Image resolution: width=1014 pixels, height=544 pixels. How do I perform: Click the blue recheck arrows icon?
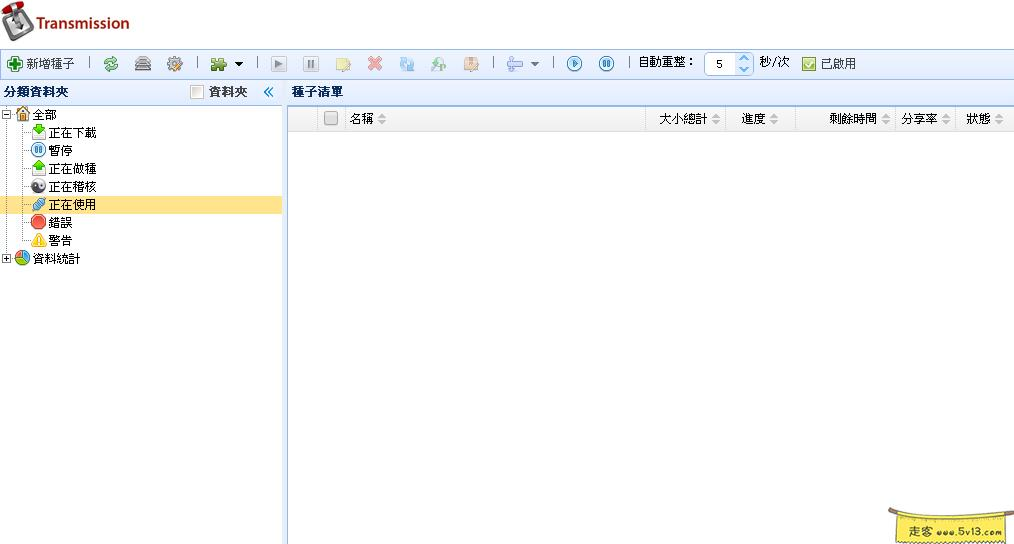coord(407,63)
